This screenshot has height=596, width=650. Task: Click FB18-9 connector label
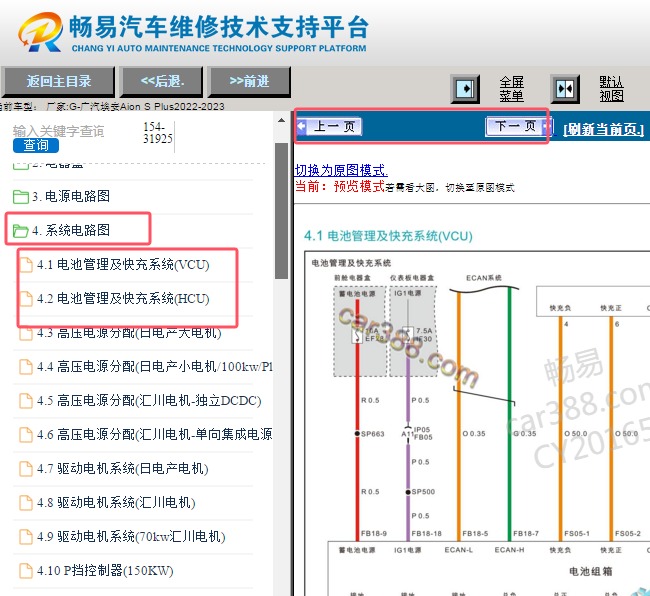pos(374,533)
